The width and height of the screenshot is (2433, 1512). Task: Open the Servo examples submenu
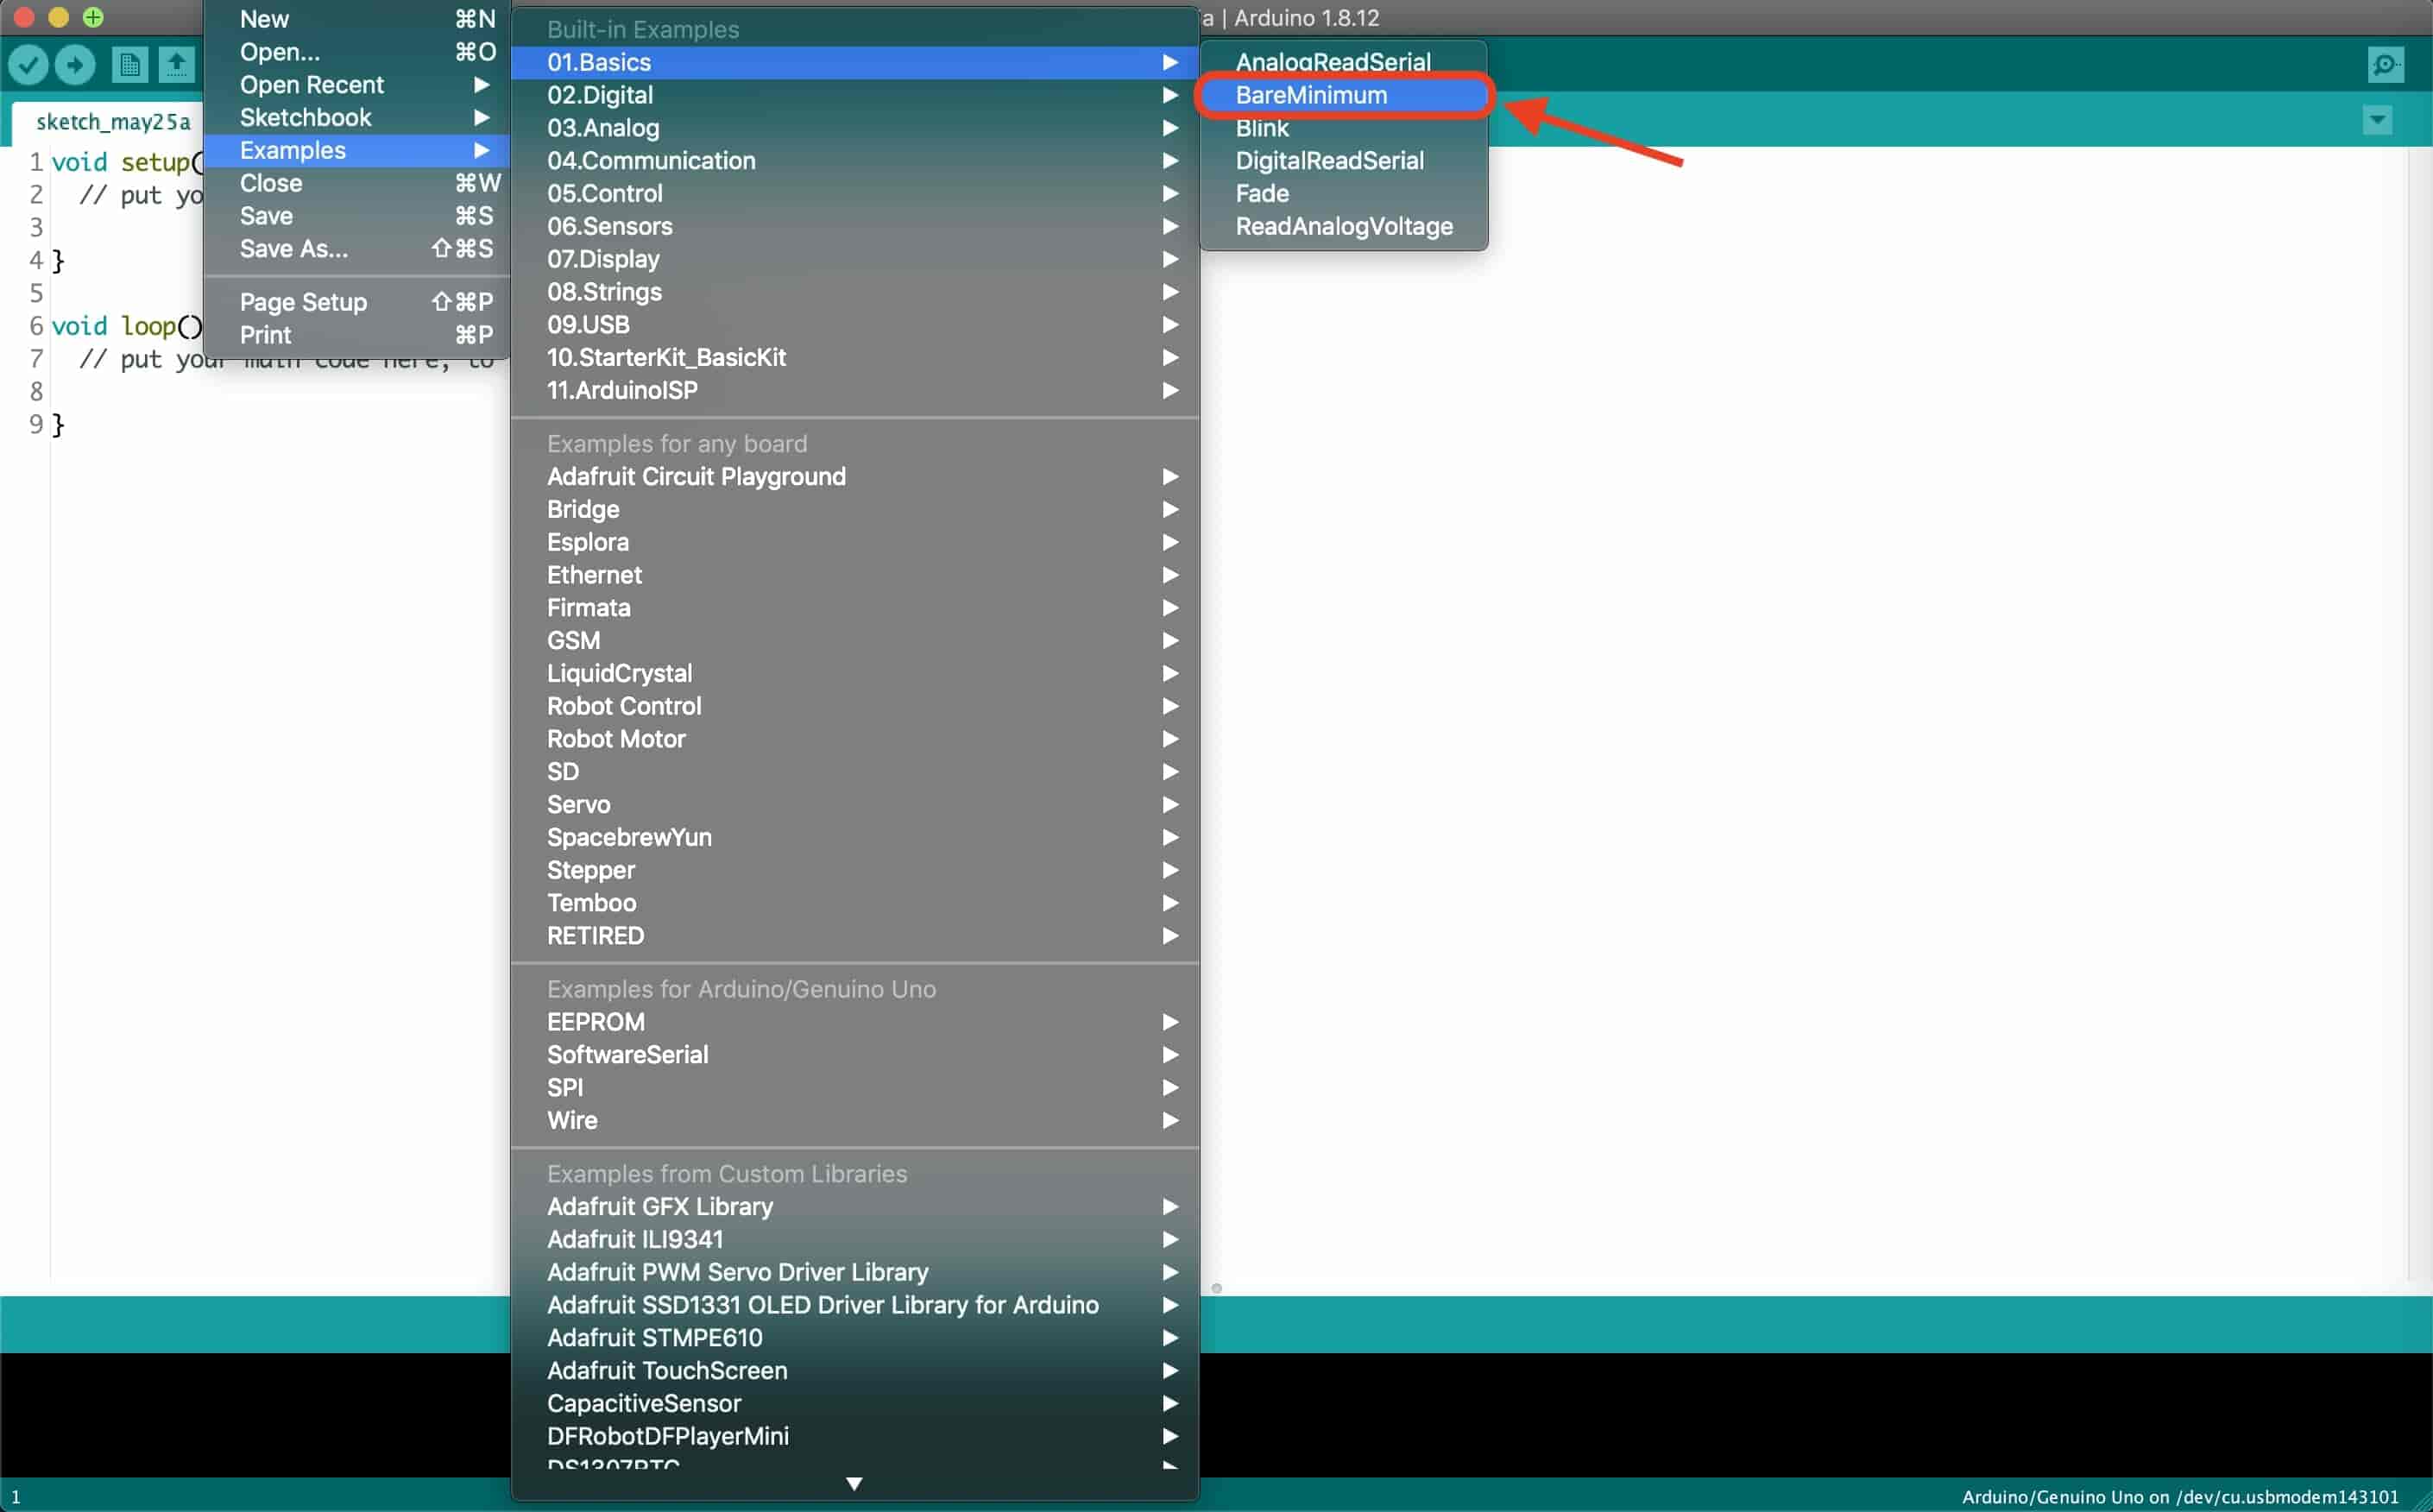click(x=855, y=805)
